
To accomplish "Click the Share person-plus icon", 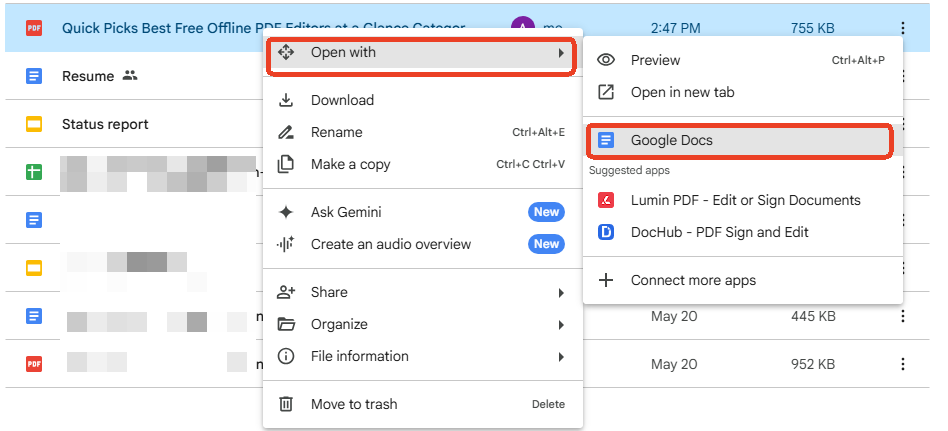I will click(285, 293).
